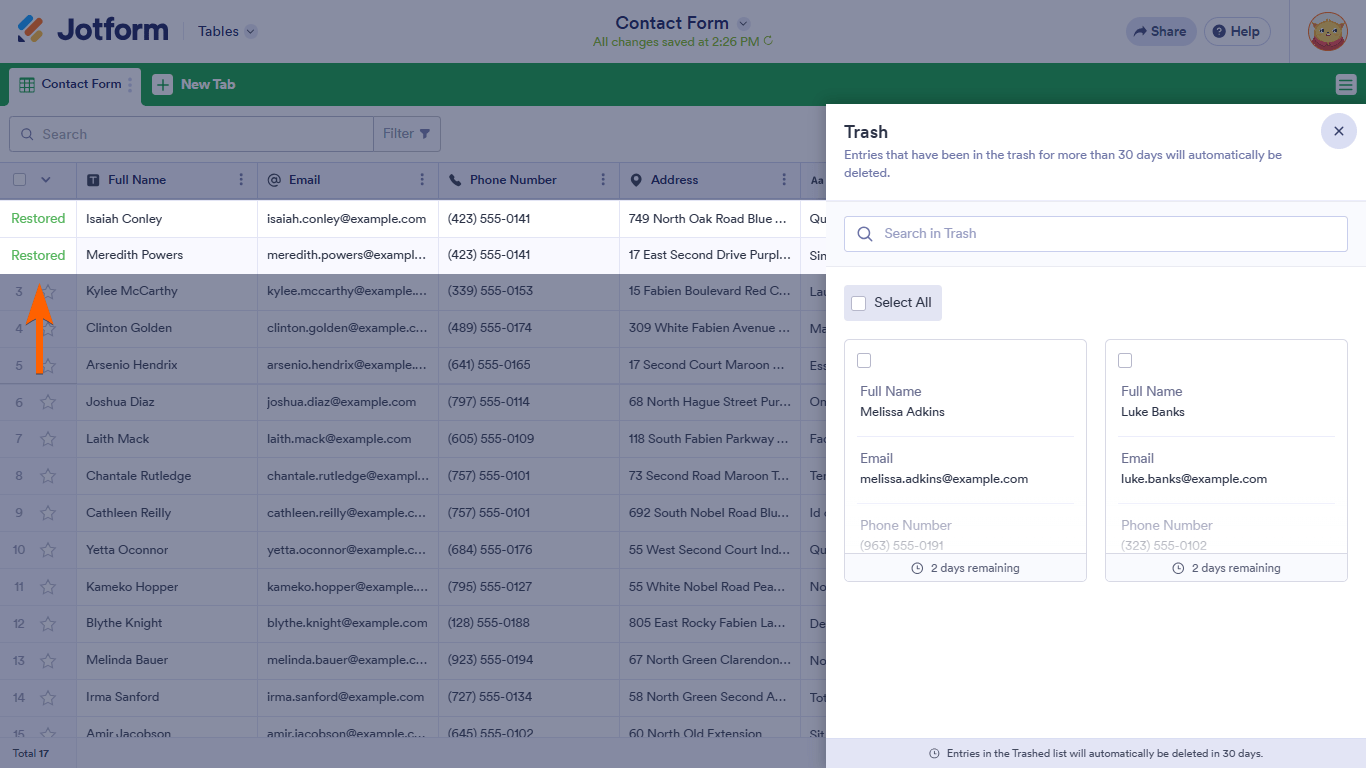Screen dimensions: 1366x768
Task: Open the Help button
Action: (x=1237, y=31)
